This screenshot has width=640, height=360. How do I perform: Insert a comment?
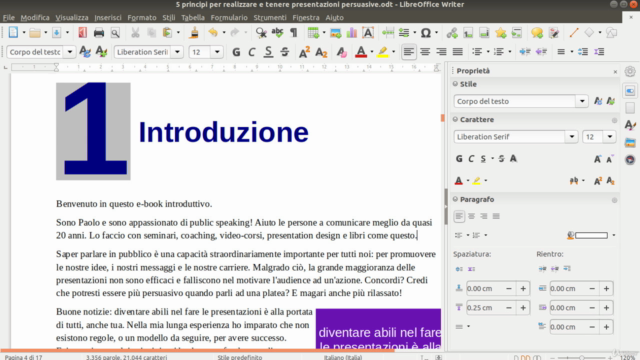[537, 33]
